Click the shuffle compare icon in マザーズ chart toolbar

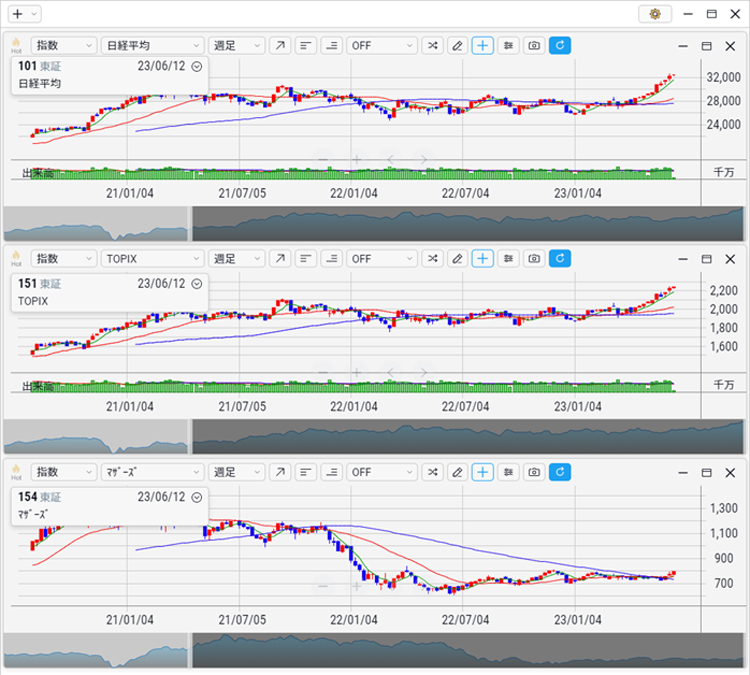[432, 472]
